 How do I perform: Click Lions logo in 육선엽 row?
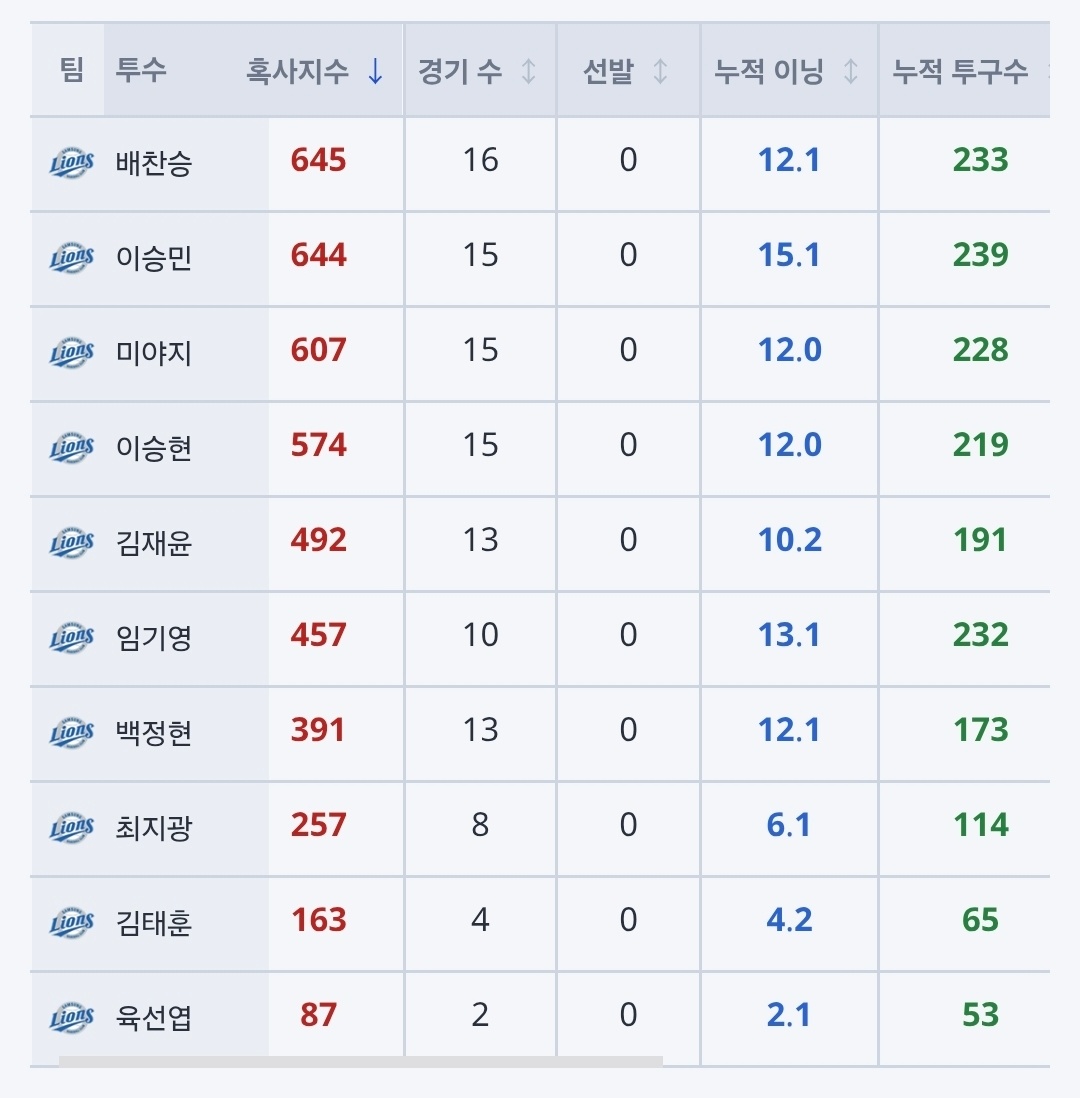click(x=71, y=1017)
